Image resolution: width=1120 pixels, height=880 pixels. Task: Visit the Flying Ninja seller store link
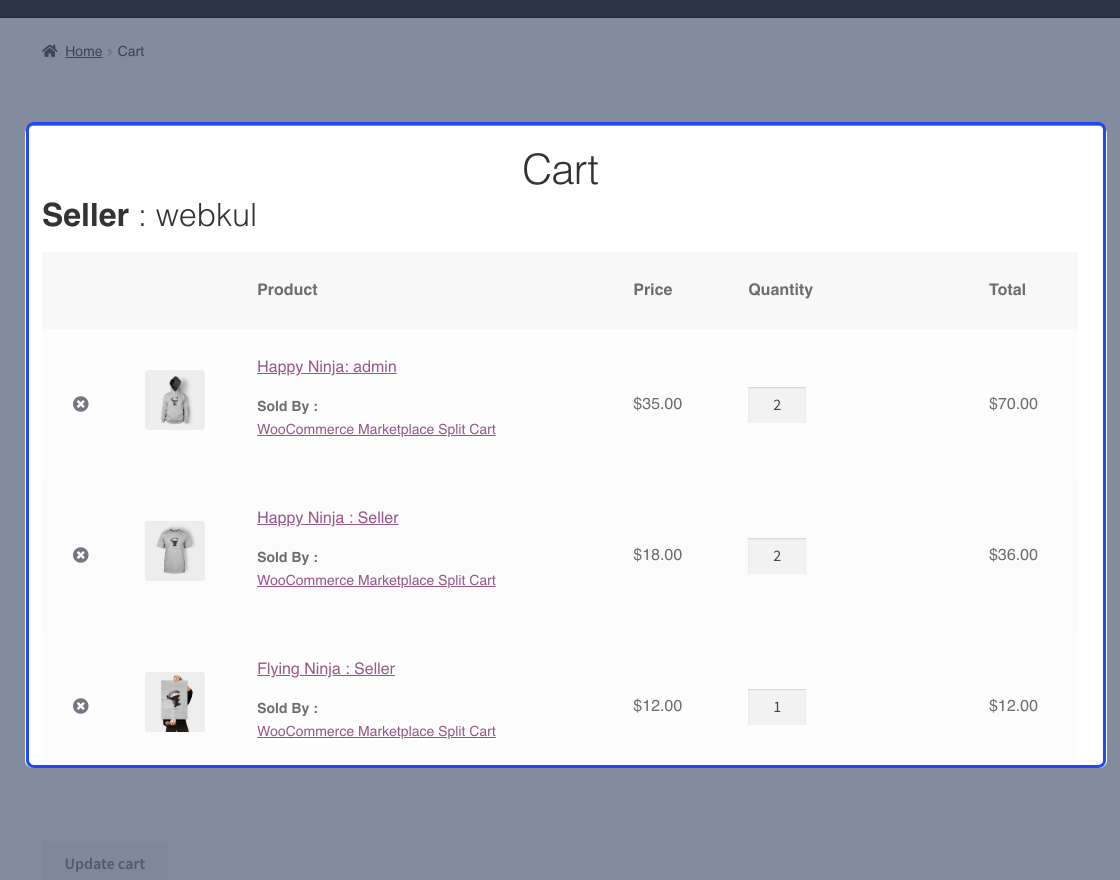[376, 731]
